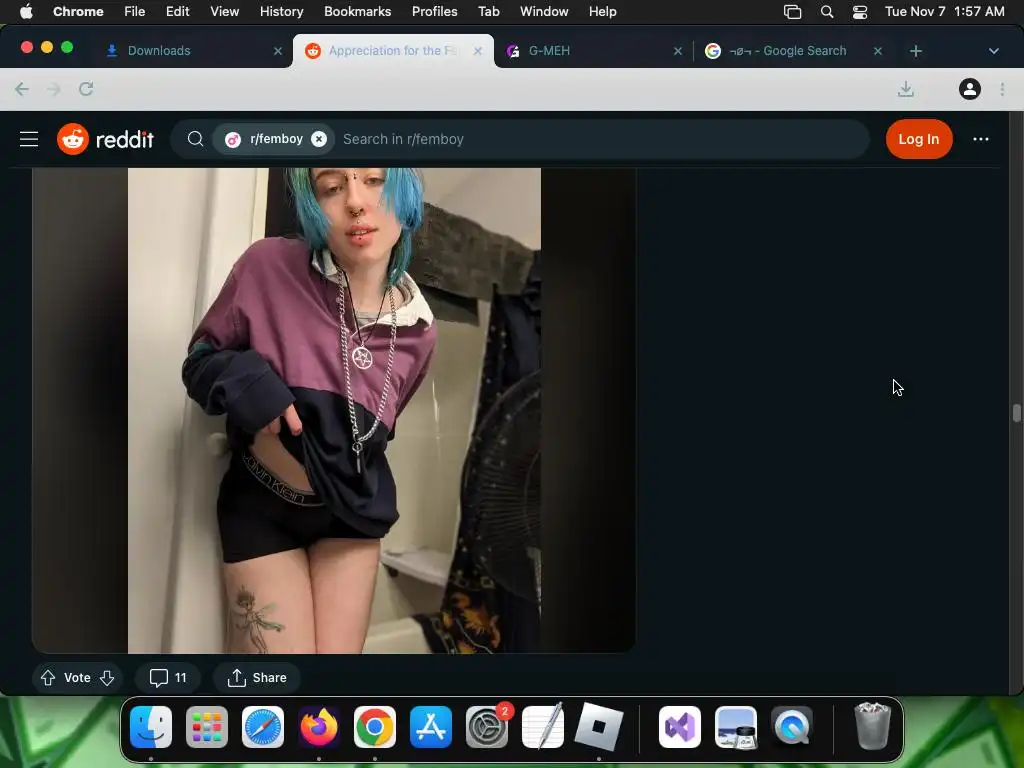The height and width of the screenshot is (768, 1024).
Task: Click the Stage Manager windows icon in menu bar
Action: coord(792,11)
